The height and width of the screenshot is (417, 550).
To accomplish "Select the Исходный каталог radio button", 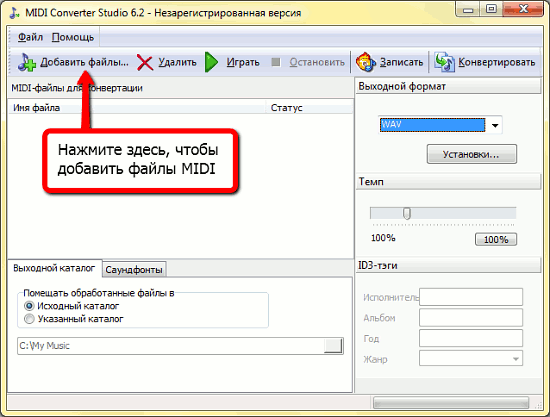I will coord(29,306).
